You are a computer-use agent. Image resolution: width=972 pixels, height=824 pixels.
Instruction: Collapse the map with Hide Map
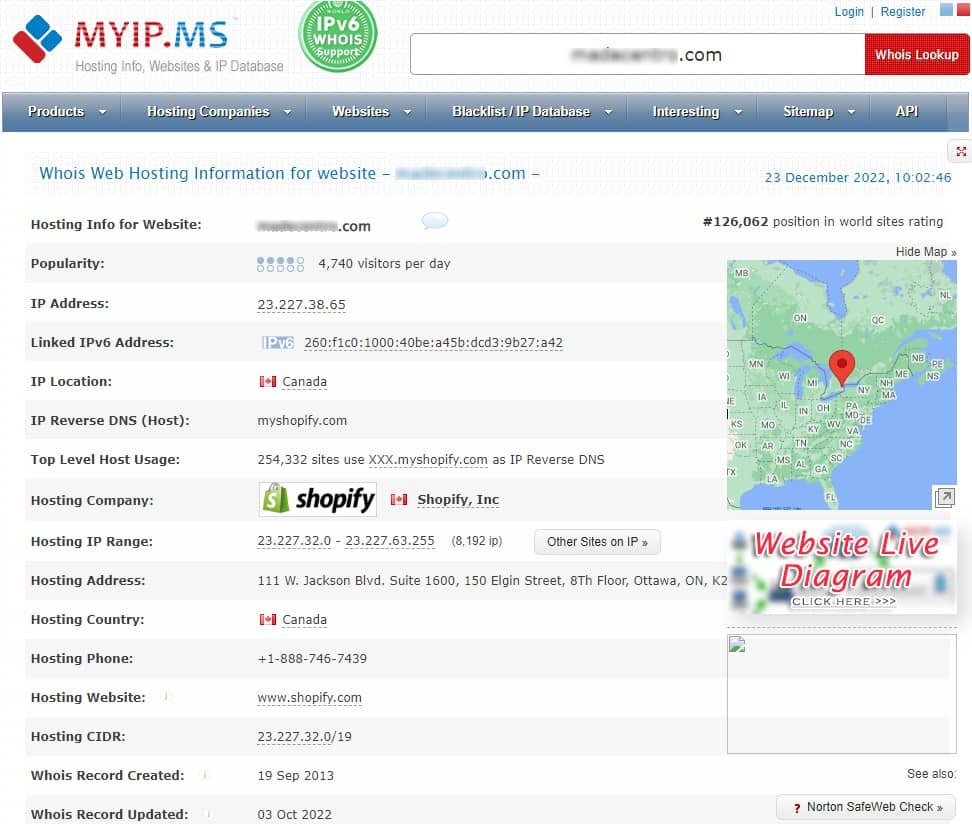(x=926, y=252)
